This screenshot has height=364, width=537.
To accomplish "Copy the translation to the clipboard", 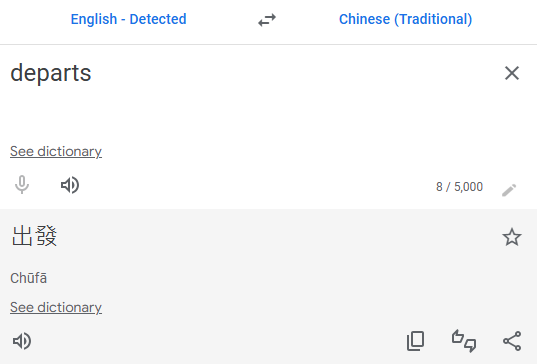I will [415, 341].
